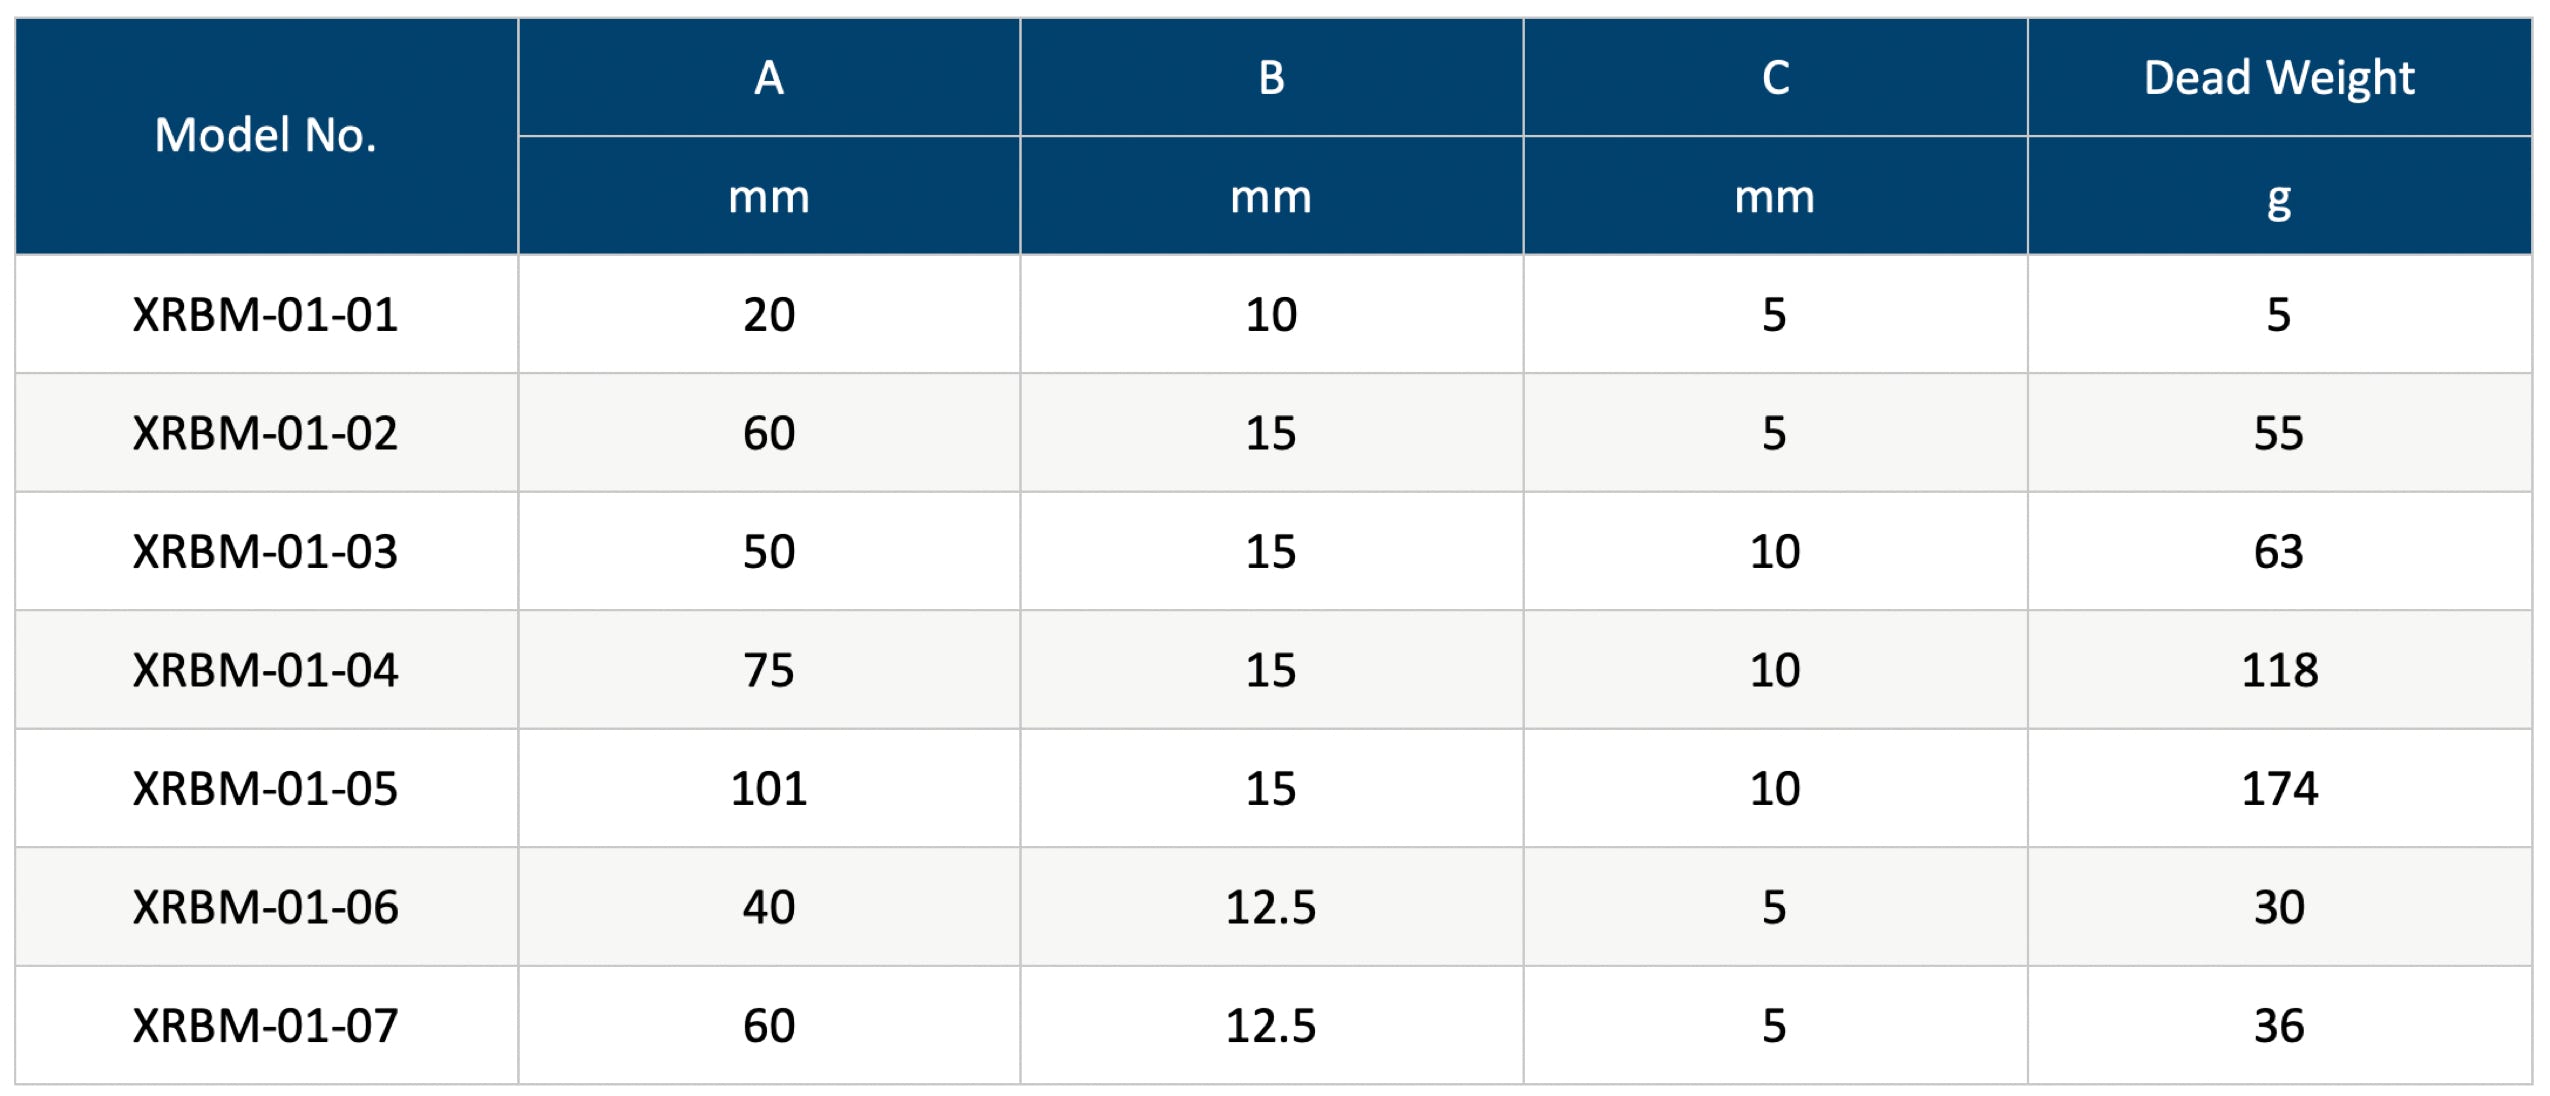The image size is (2550, 1096).
Task: Click dead weight value 63
Action: pyautogui.click(x=2278, y=552)
